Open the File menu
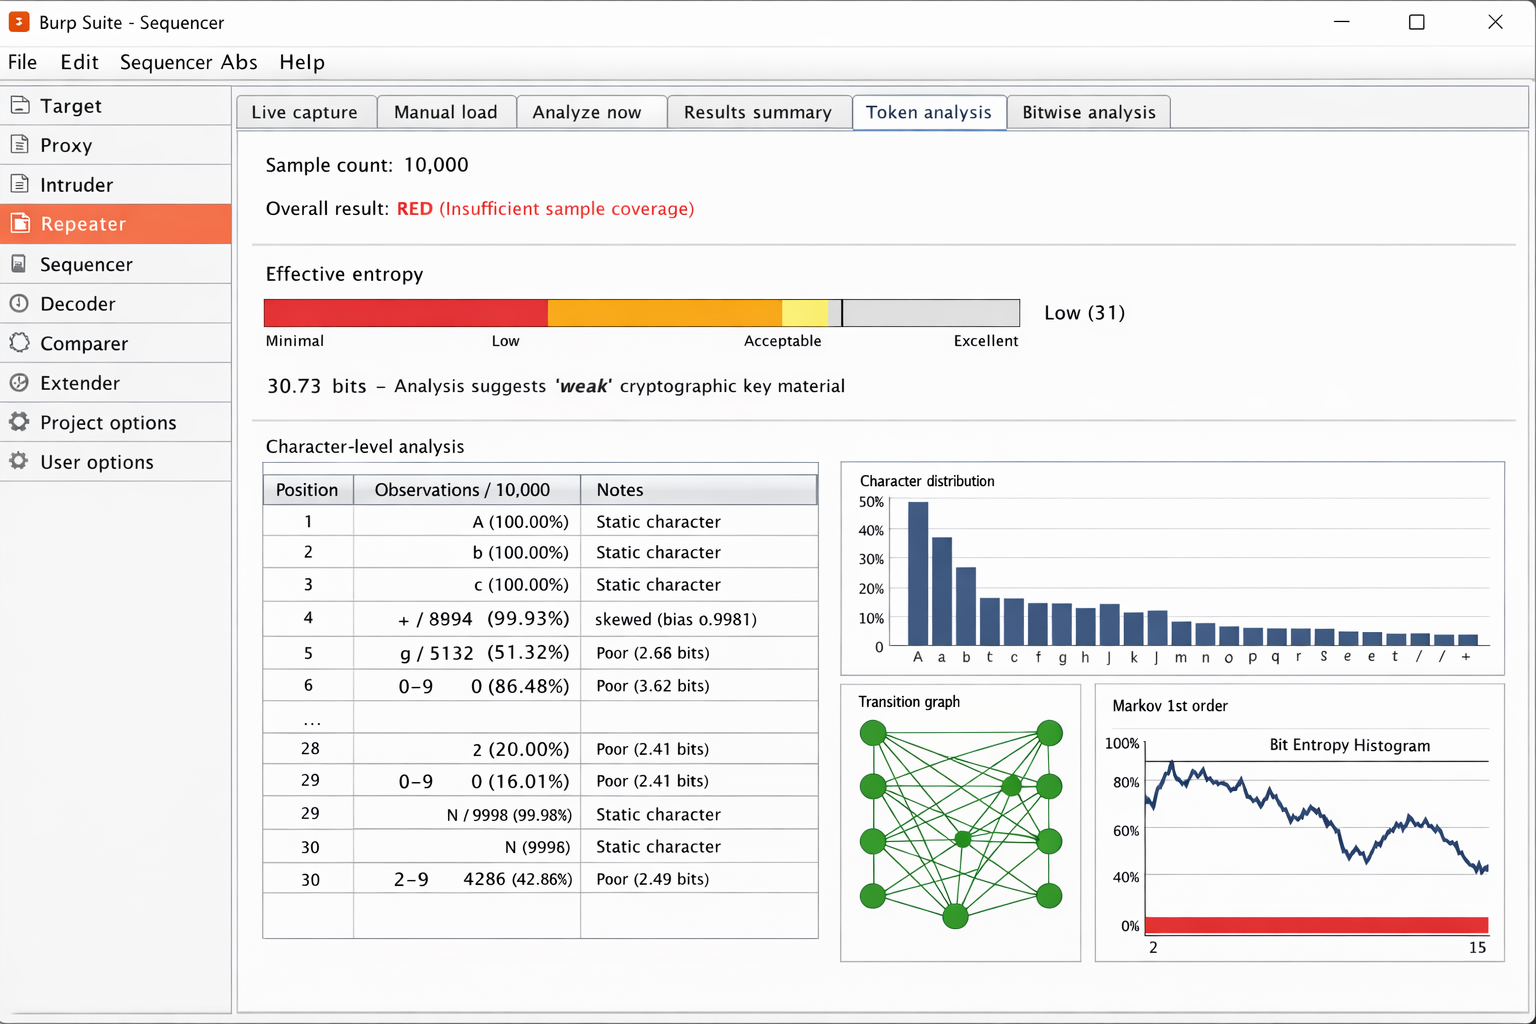The width and height of the screenshot is (1536, 1024). (x=23, y=62)
